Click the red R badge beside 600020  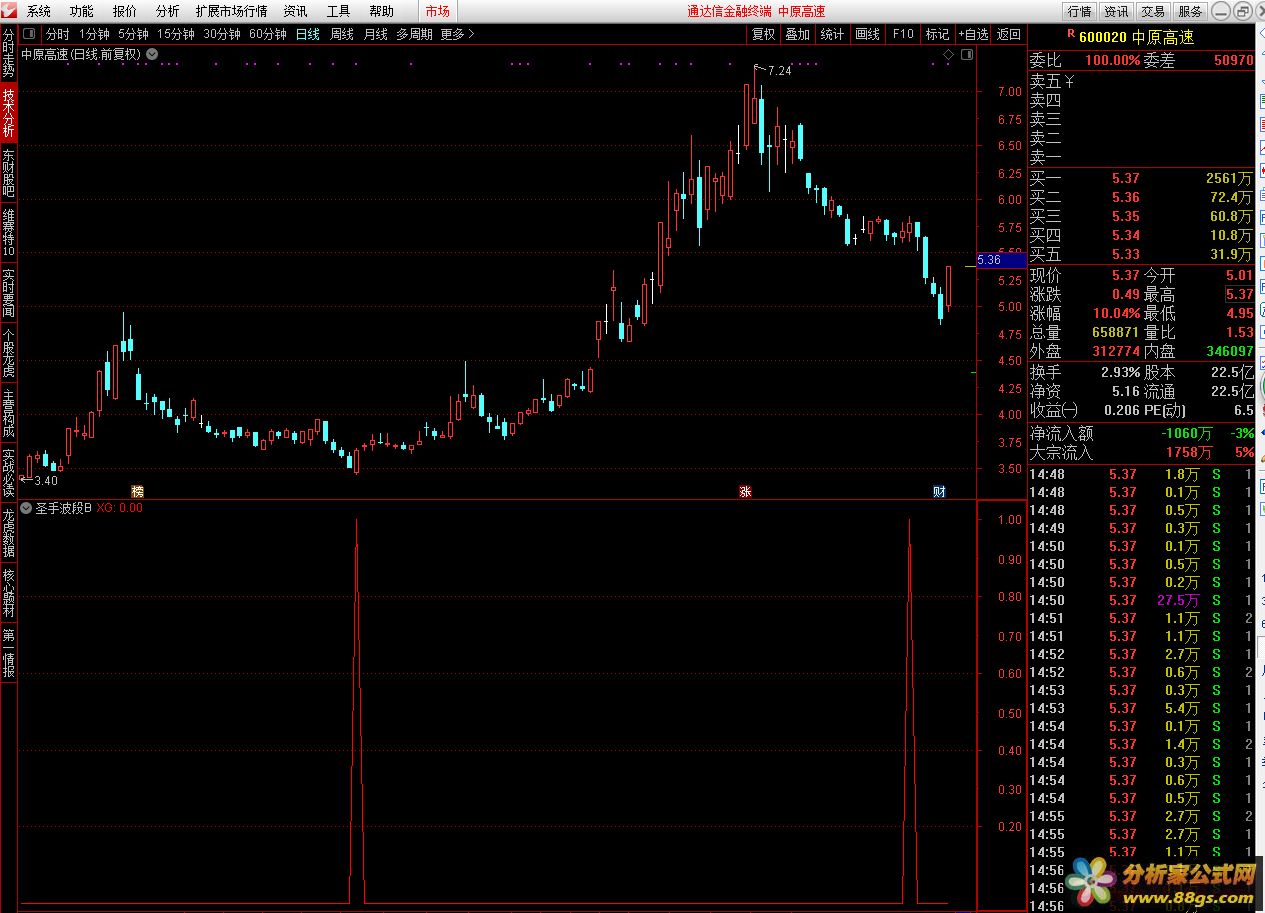tap(1071, 33)
